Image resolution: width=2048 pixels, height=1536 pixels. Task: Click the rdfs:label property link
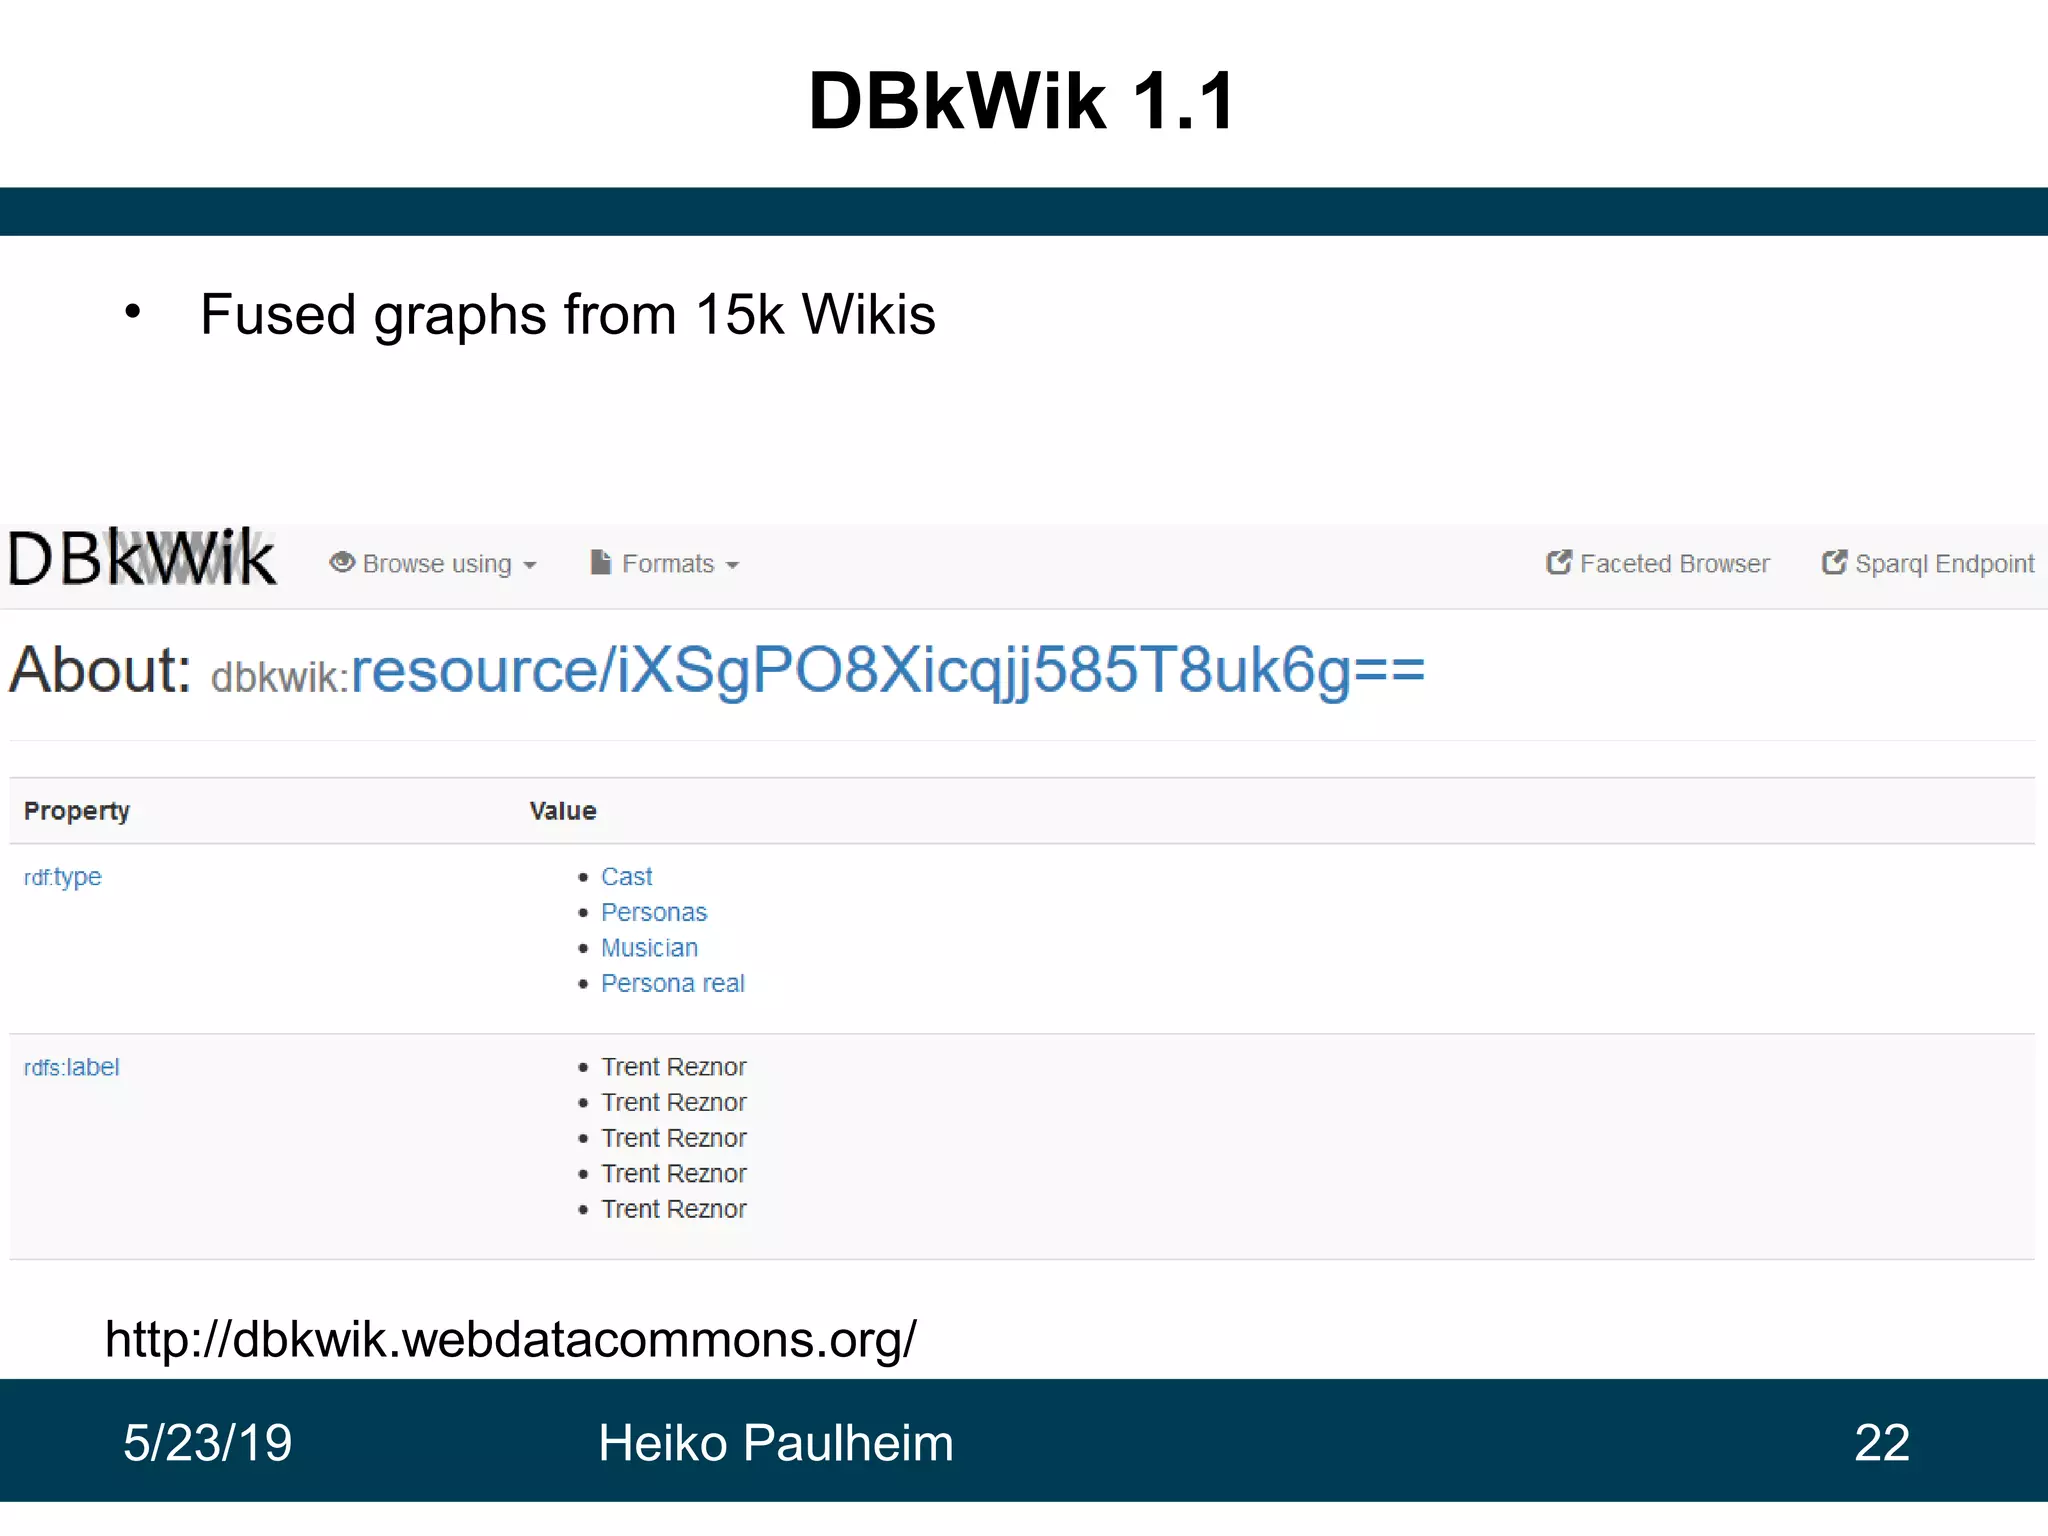pos(72,1067)
